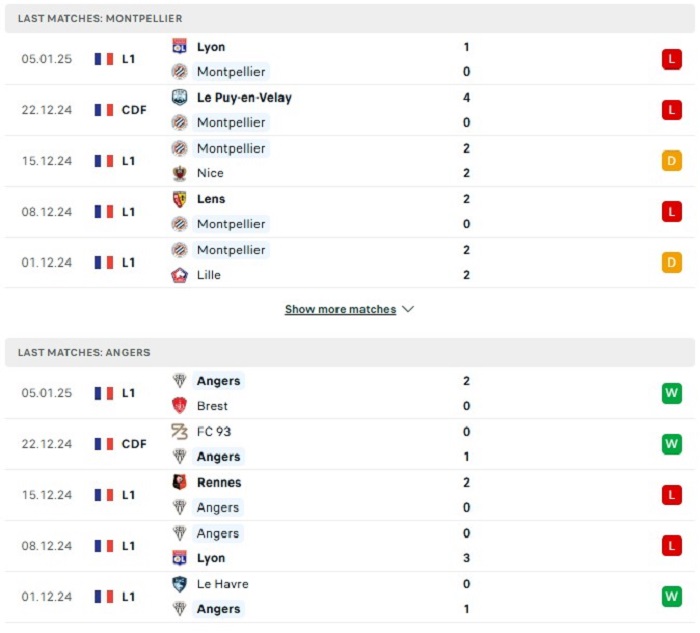This screenshot has width=700, height=633.
Task: Select the Last Matches: Montpellier header
Action: click(x=350, y=18)
